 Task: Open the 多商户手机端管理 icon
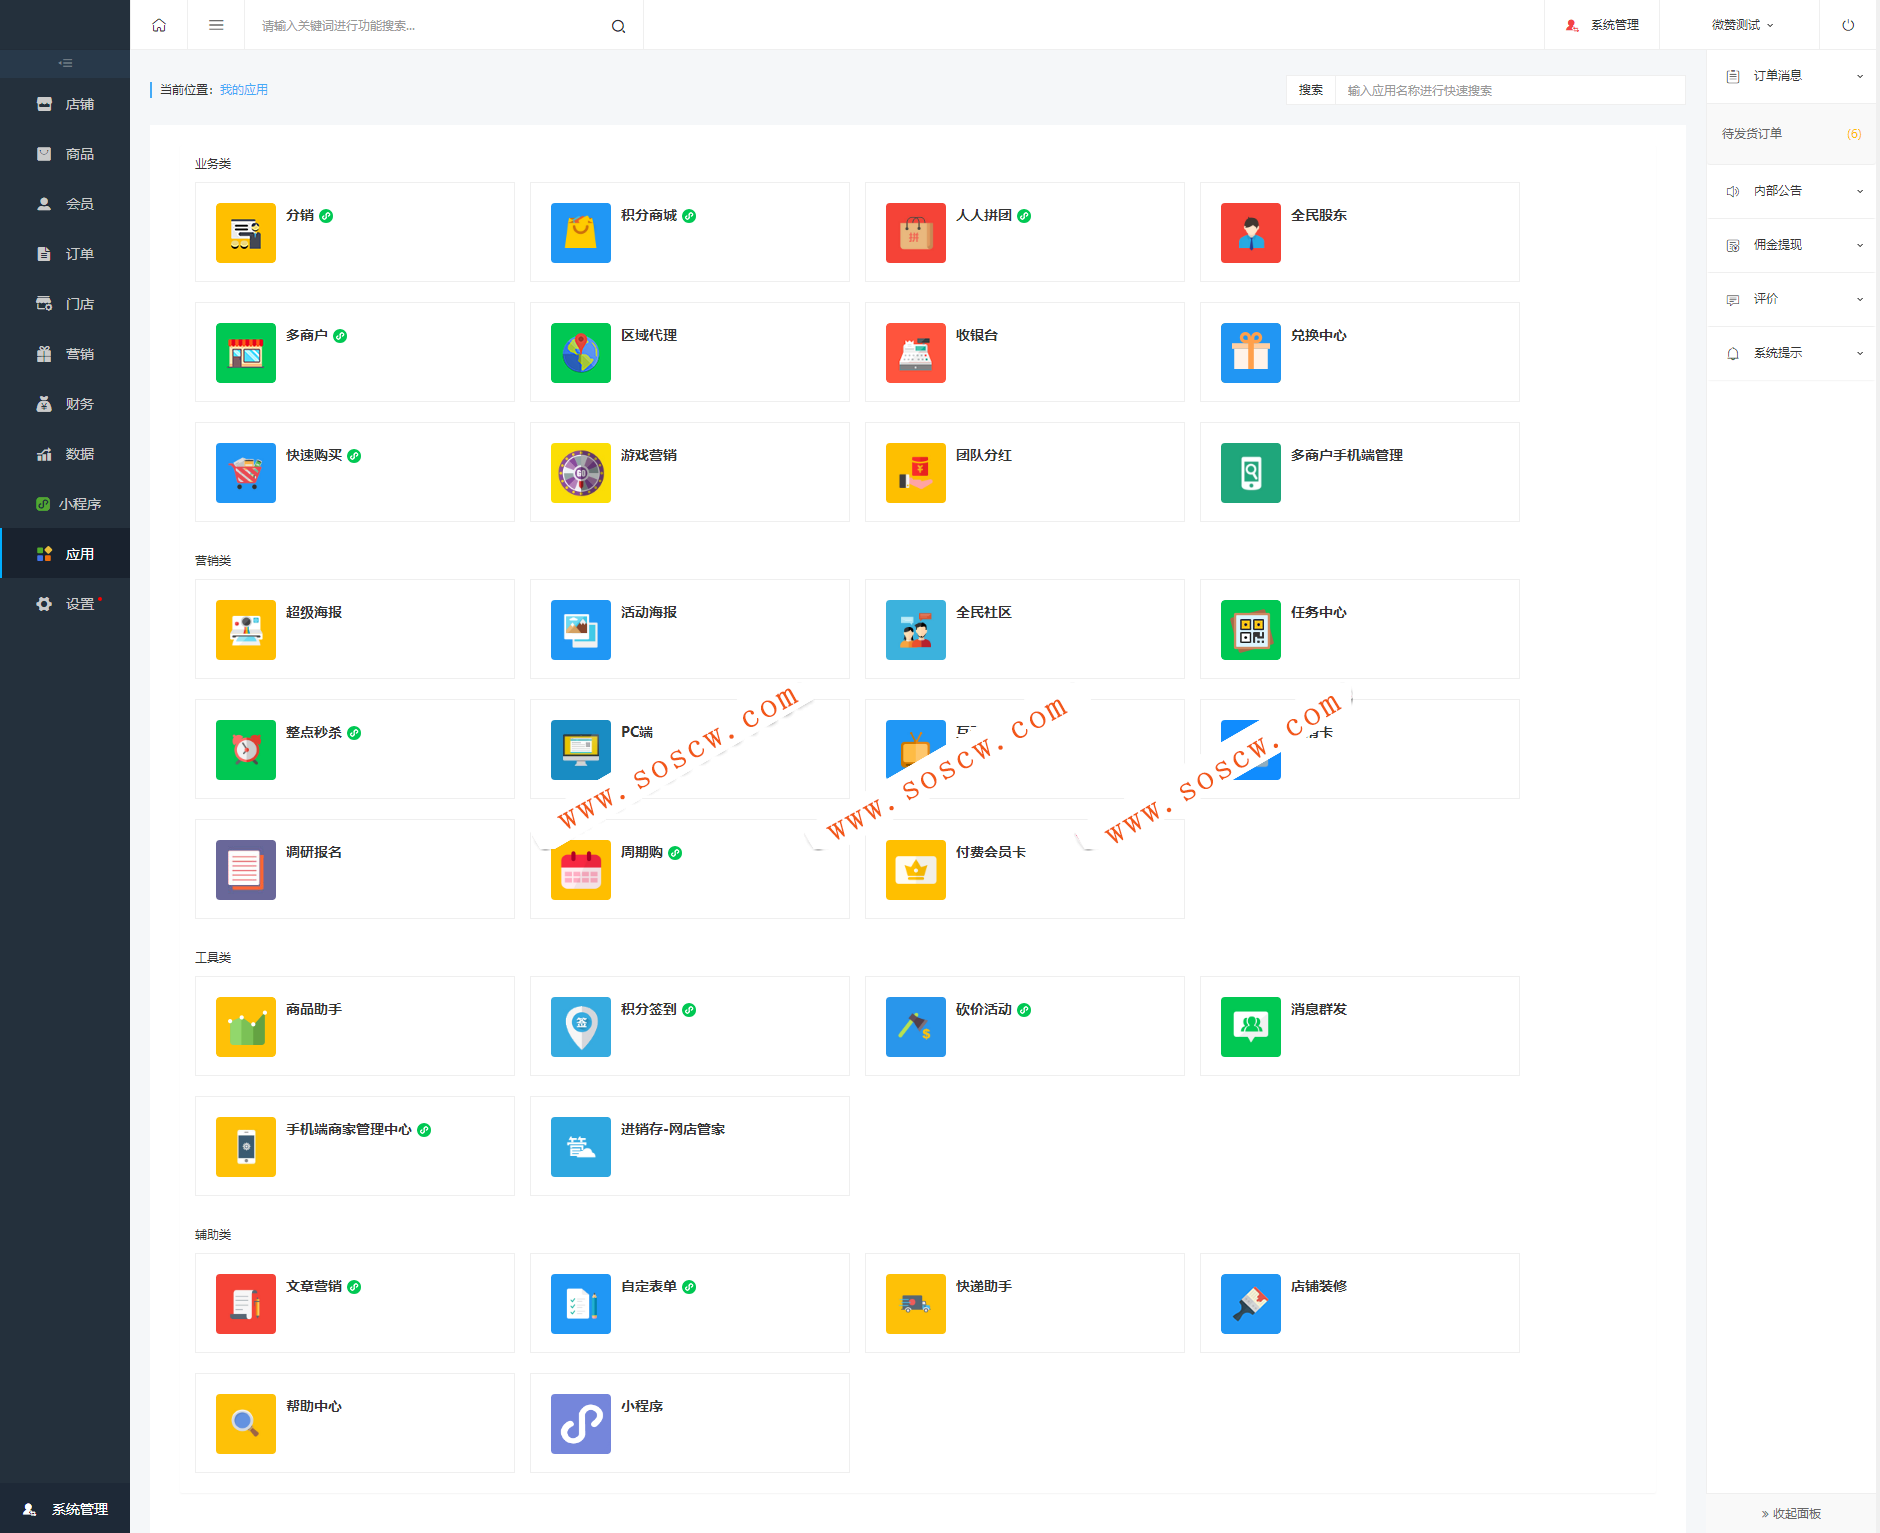click(1250, 473)
